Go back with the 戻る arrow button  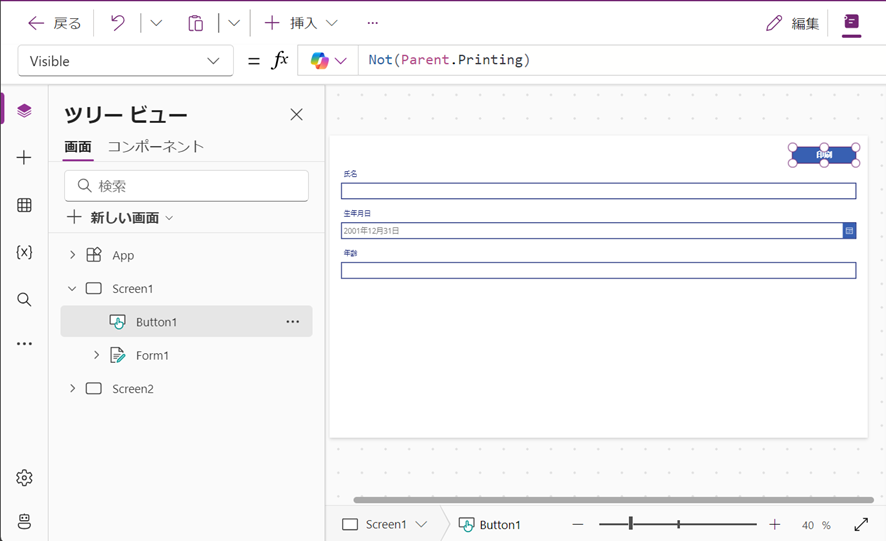point(54,23)
